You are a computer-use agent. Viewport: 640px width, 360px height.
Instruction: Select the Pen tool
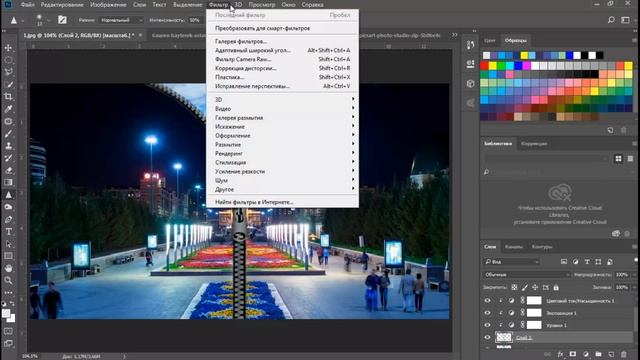(x=8, y=219)
